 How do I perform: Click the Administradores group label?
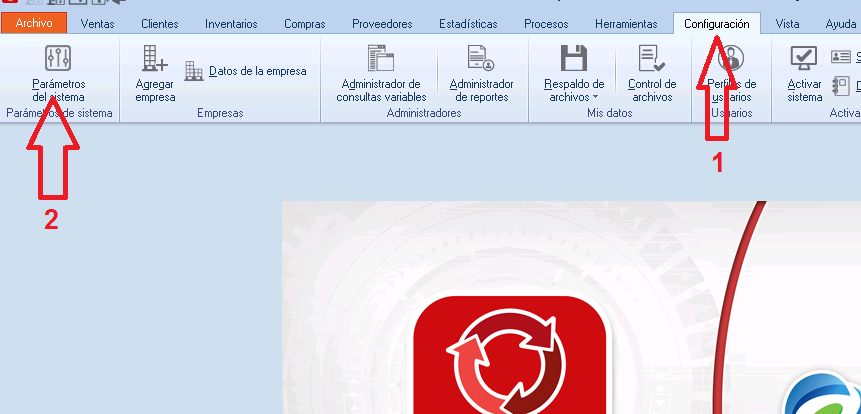point(424,113)
